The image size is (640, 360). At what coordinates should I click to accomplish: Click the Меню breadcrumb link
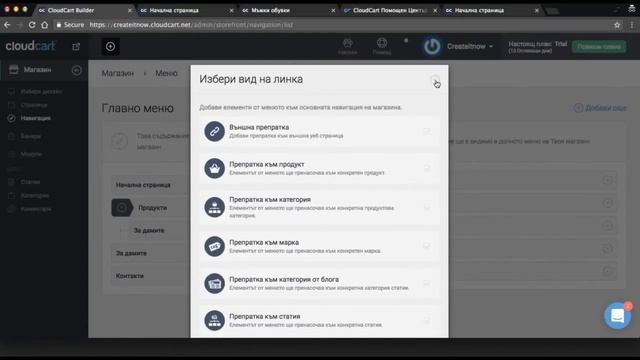[166, 73]
